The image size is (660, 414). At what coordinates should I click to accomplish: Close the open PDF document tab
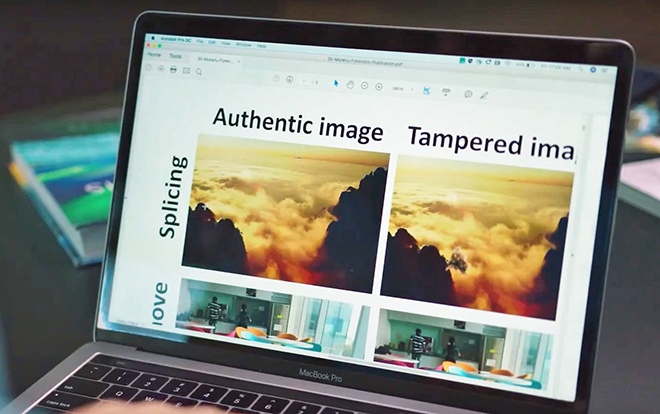(238, 59)
